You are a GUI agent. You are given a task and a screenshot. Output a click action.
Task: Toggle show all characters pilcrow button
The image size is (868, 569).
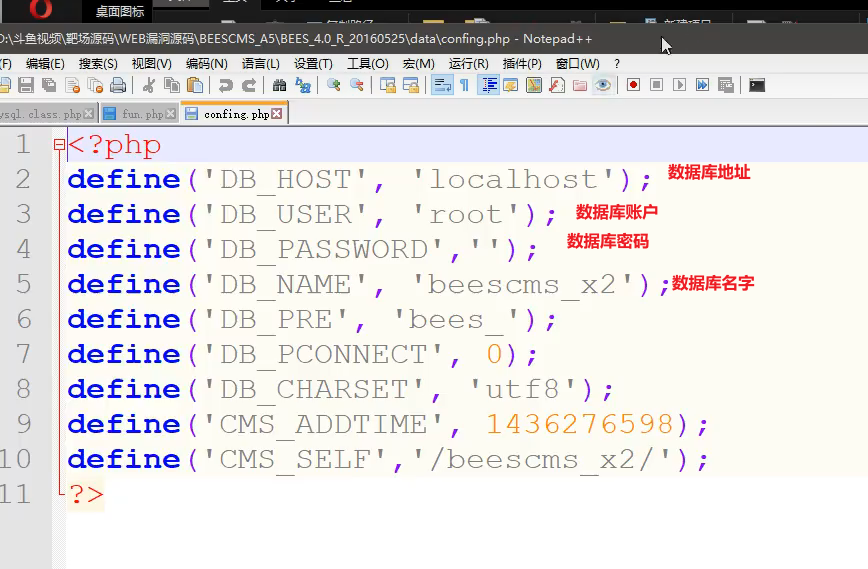pos(464,86)
